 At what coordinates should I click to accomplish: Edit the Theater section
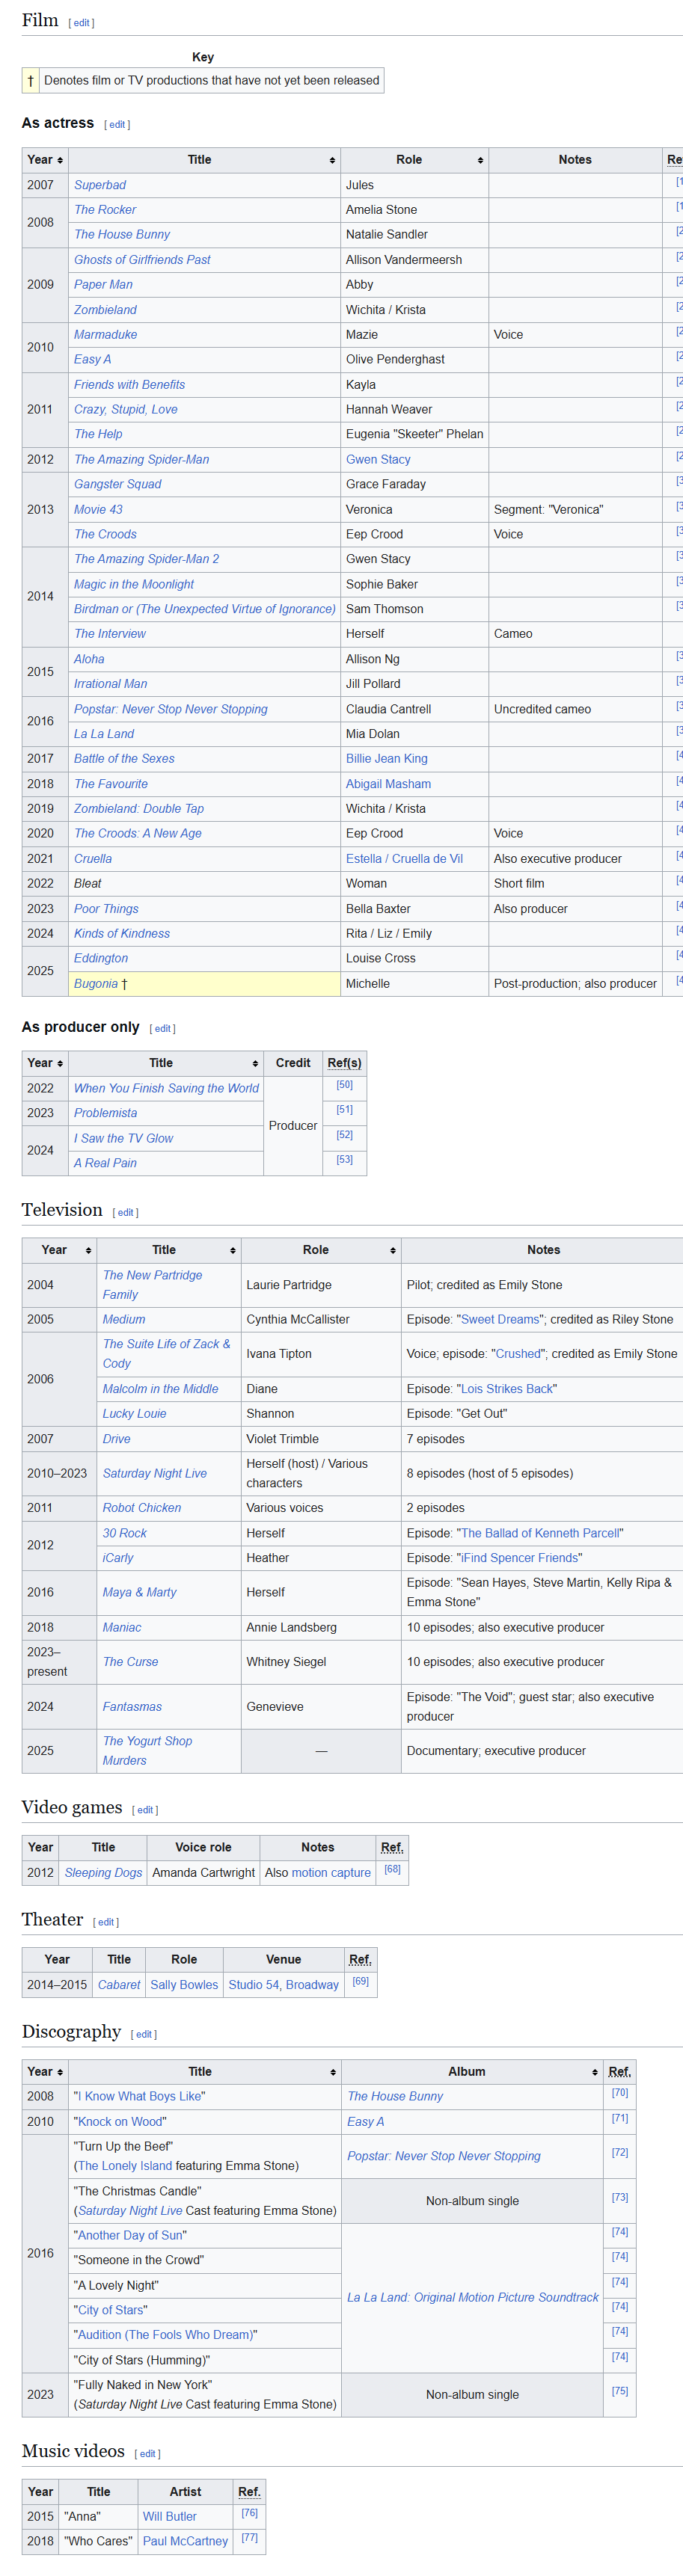click(x=106, y=1922)
